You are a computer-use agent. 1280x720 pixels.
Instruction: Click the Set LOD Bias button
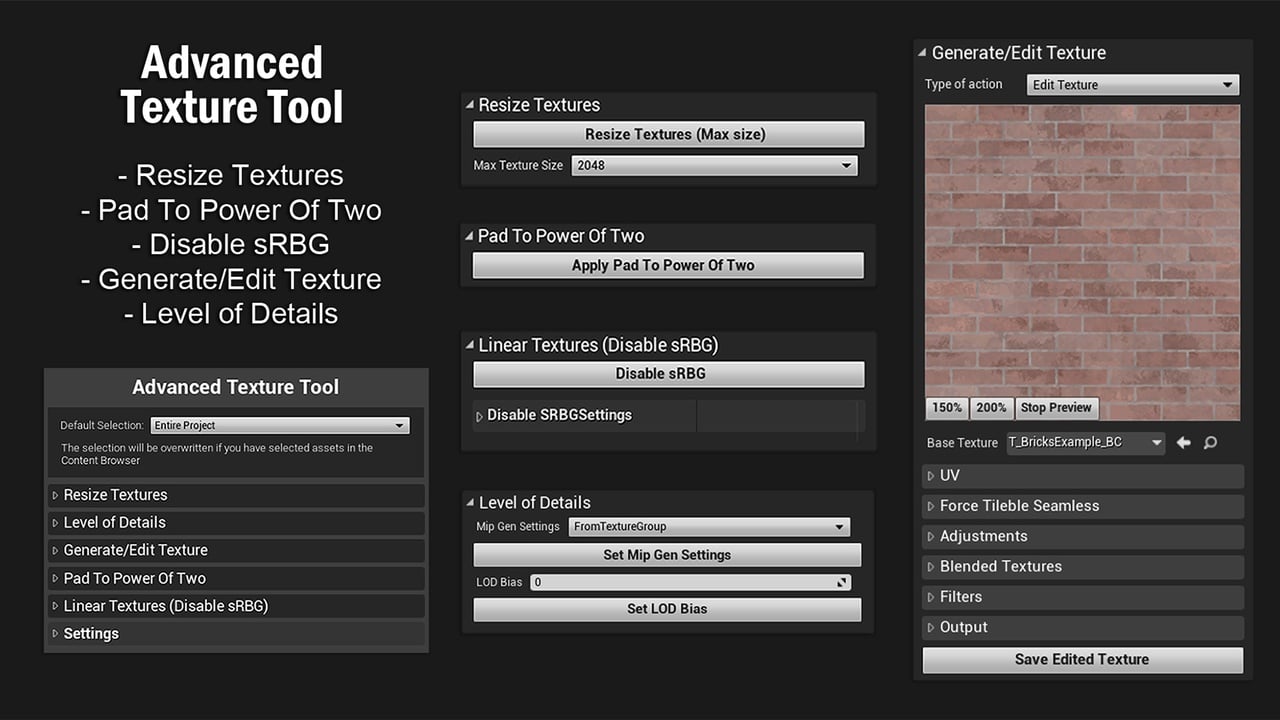667,609
